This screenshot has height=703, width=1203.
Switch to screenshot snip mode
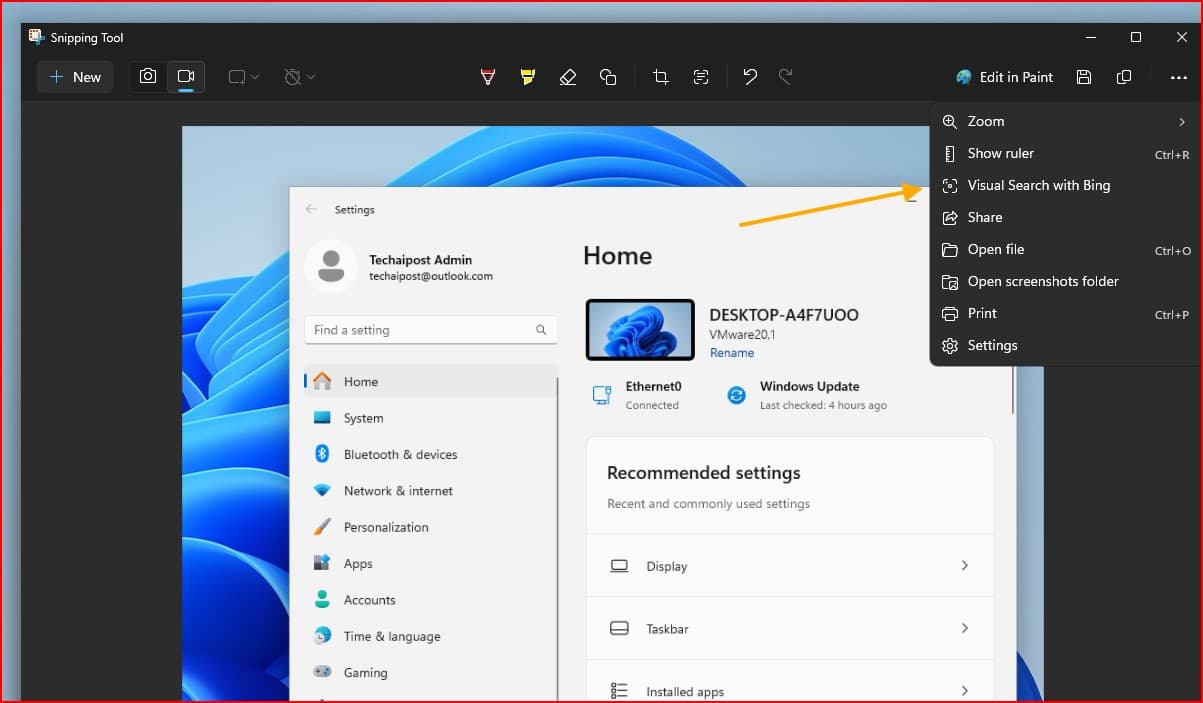148,77
